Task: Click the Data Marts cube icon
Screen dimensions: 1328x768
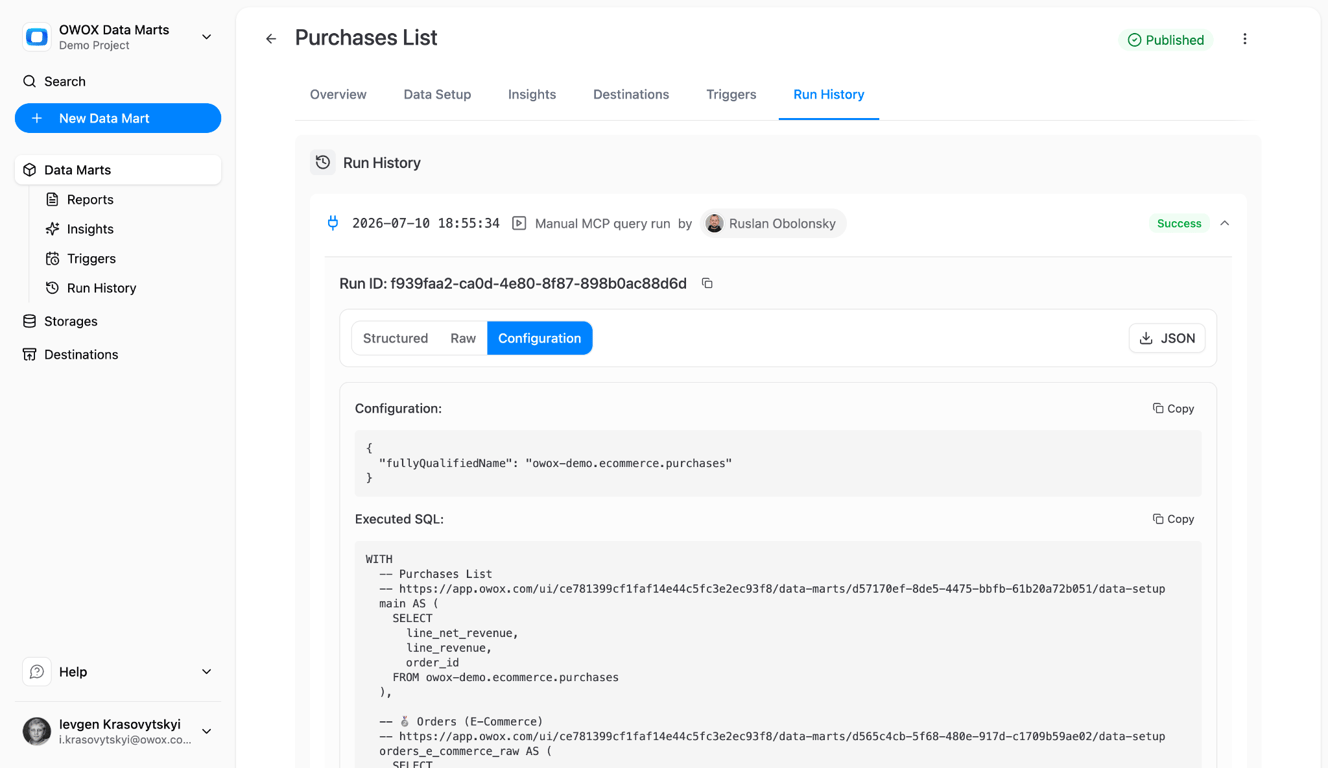Action: pos(30,170)
